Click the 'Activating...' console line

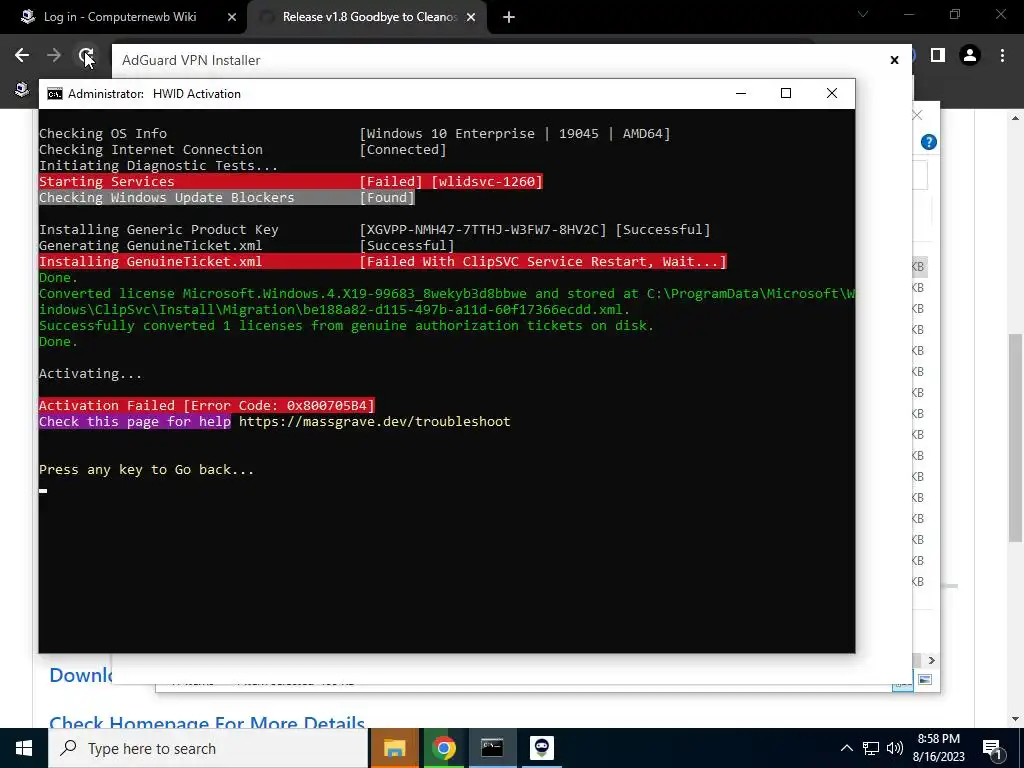click(90, 374)
